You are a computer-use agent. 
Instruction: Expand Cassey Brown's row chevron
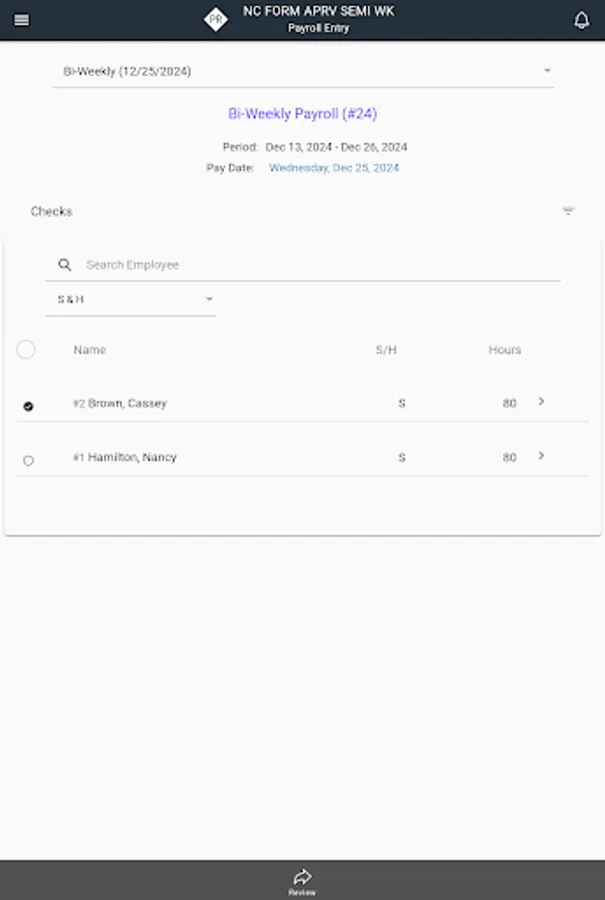pyautogui.click(x=541, y=402)
